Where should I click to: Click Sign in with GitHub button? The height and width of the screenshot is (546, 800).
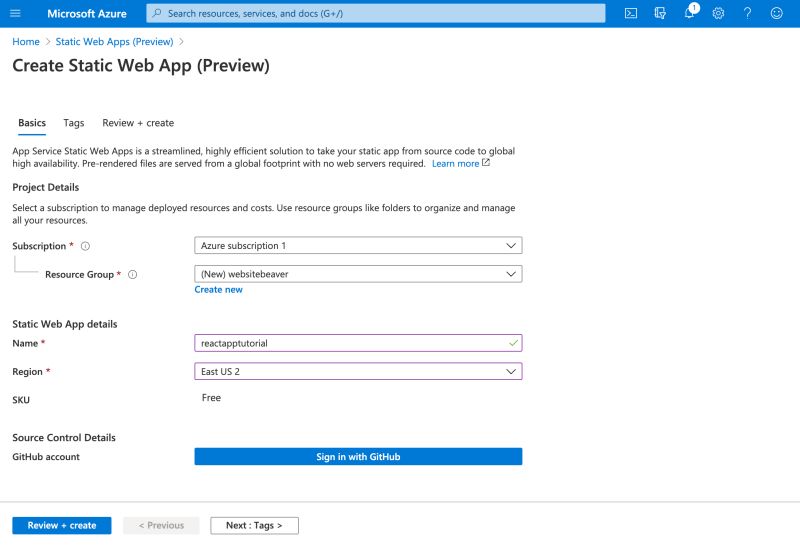[x=358, y=457]
